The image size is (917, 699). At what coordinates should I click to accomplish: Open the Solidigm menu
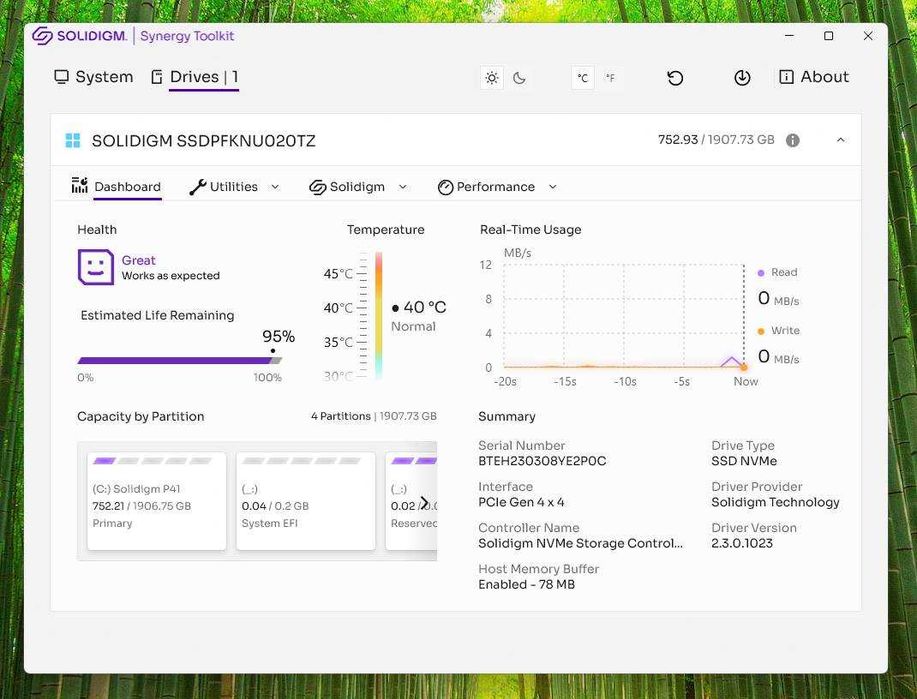(x=358, y=187)
